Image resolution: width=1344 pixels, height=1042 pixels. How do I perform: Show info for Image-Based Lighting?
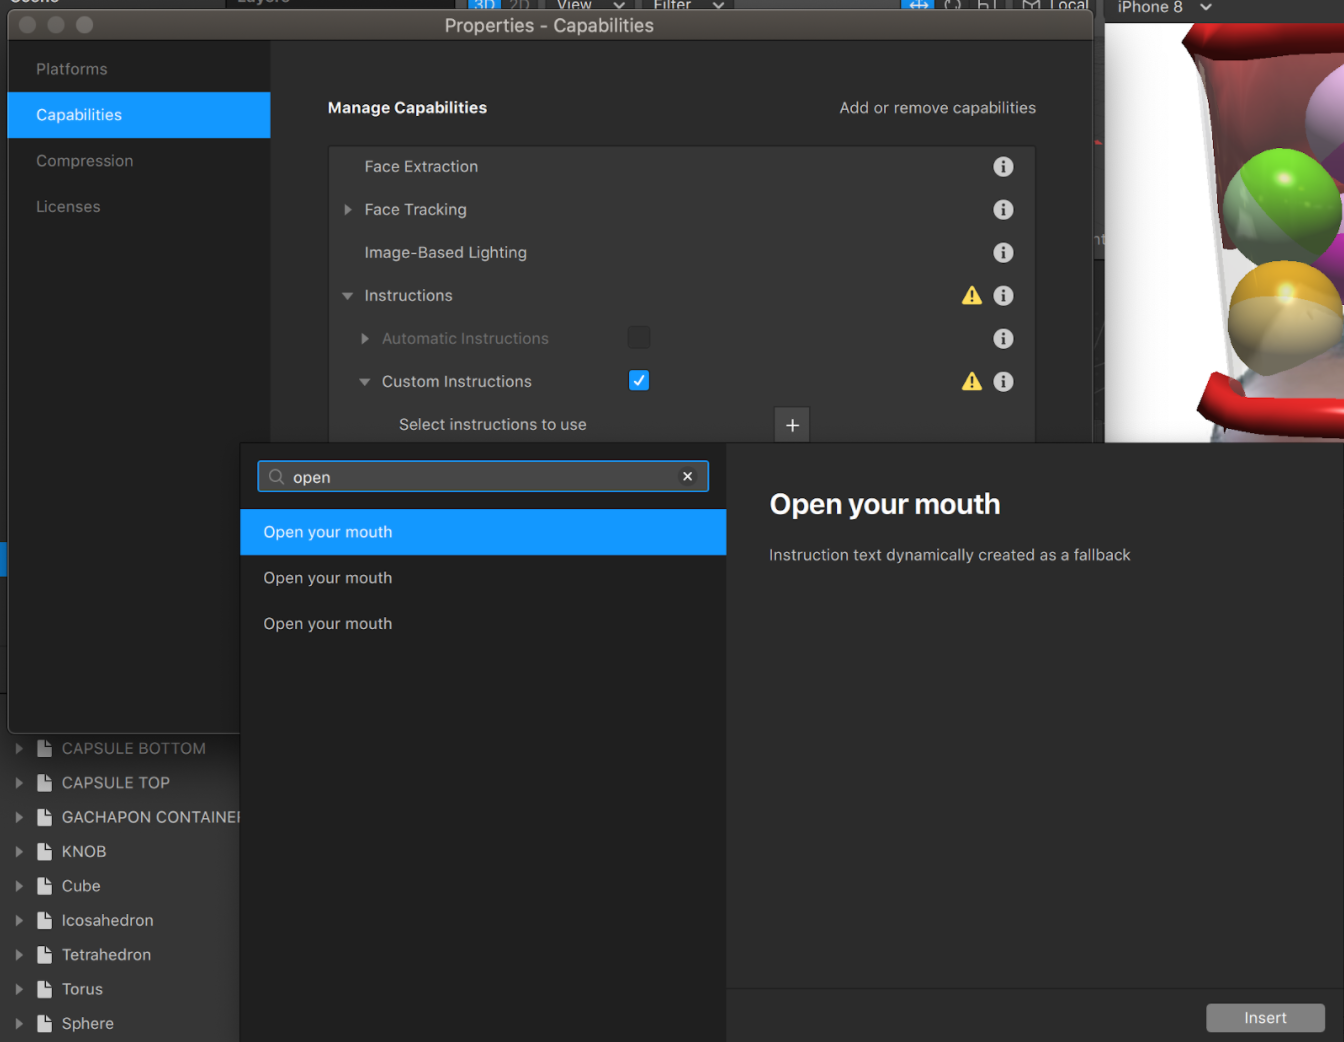[1003, 253]
